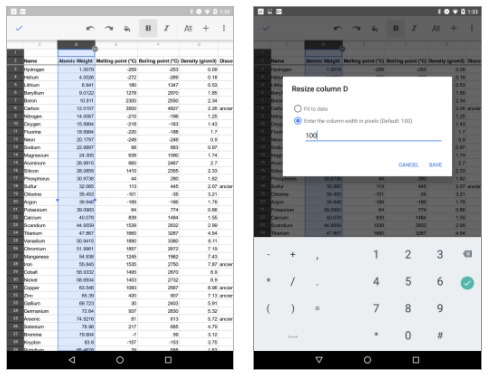This screenshot has width=489, height=376.
Task: Select 'Boiling point (°C)' header cell, left screen
Action: (x=159, y=61)
